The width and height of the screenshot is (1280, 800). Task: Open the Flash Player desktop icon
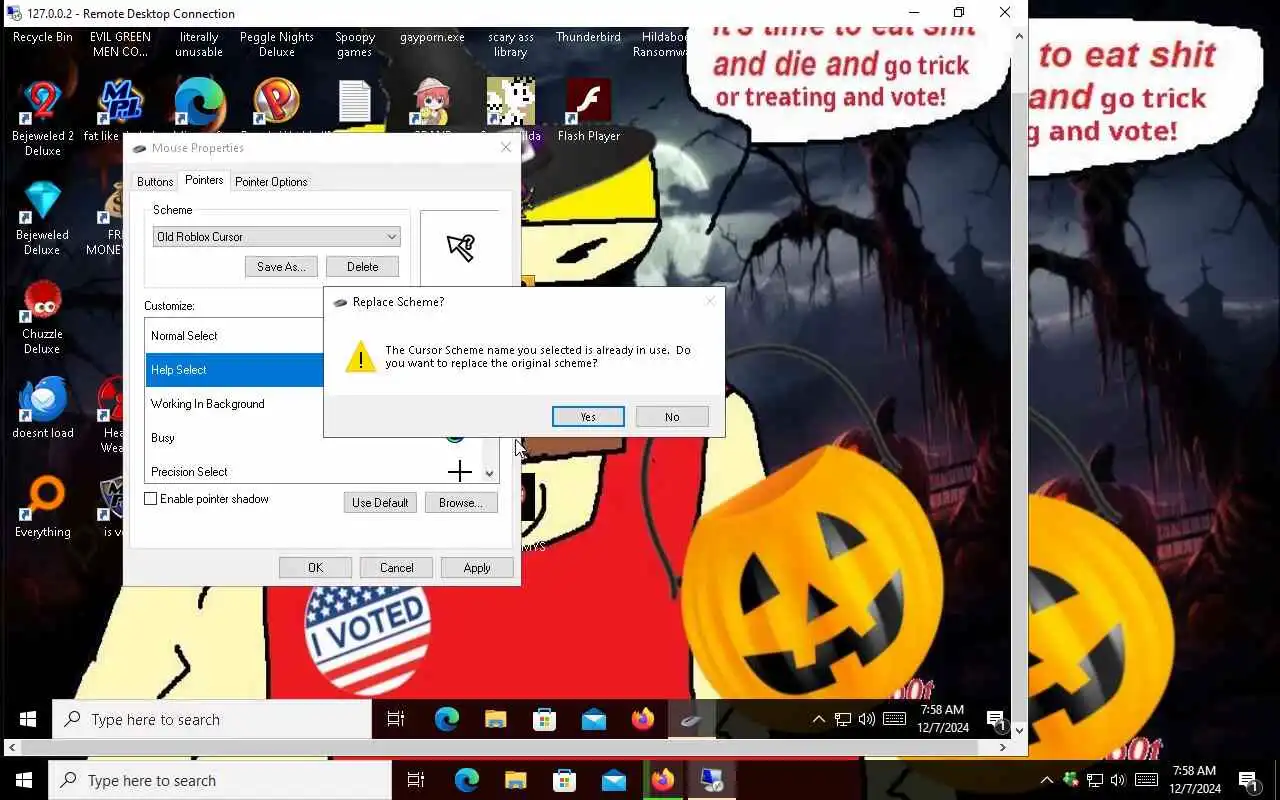click(x=589, y=110)
